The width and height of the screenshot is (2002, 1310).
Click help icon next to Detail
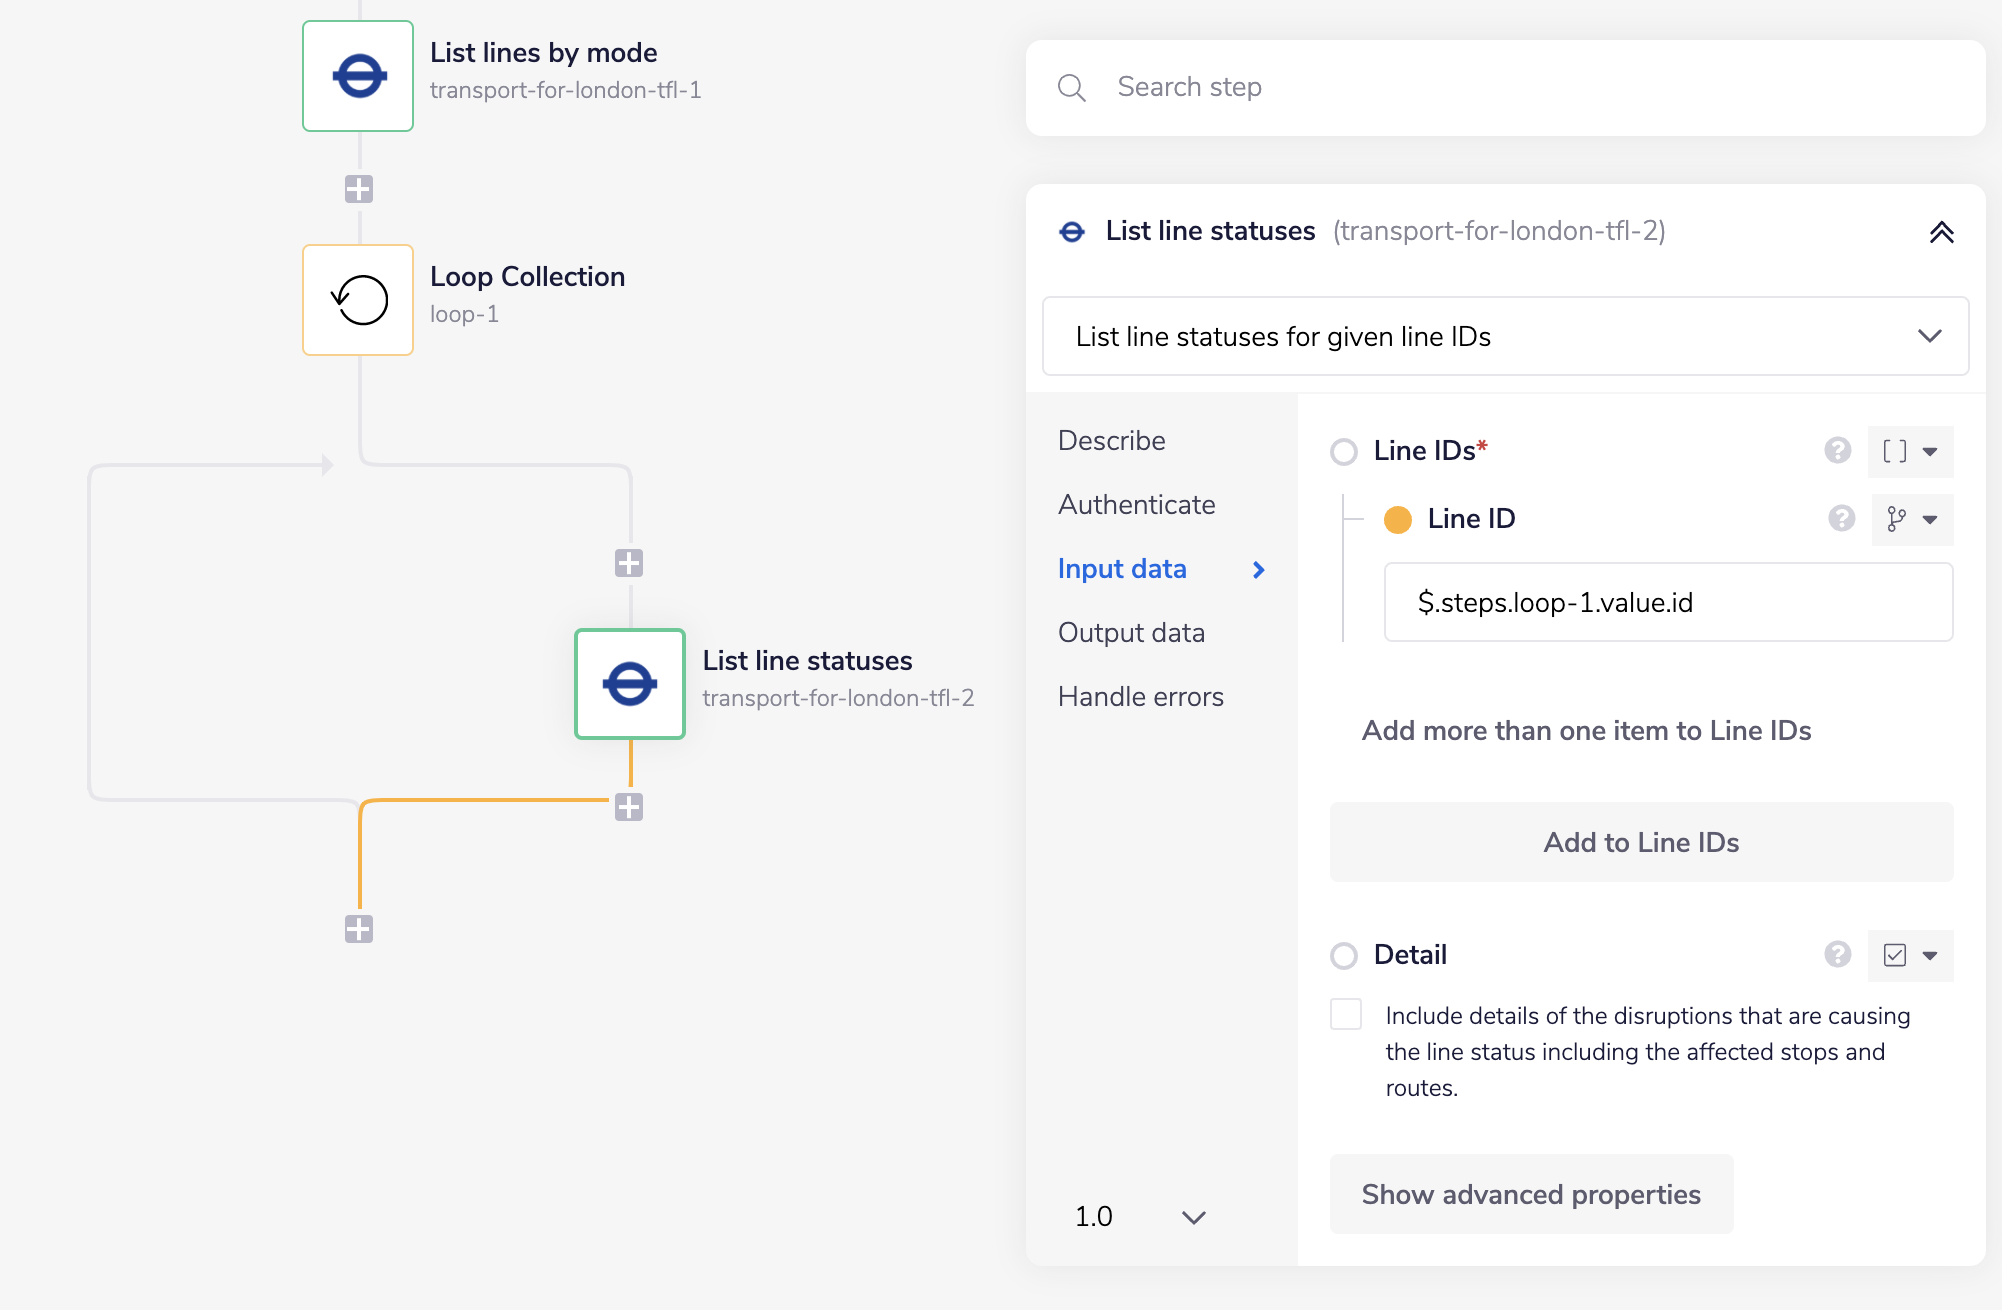pos(1837,955)
